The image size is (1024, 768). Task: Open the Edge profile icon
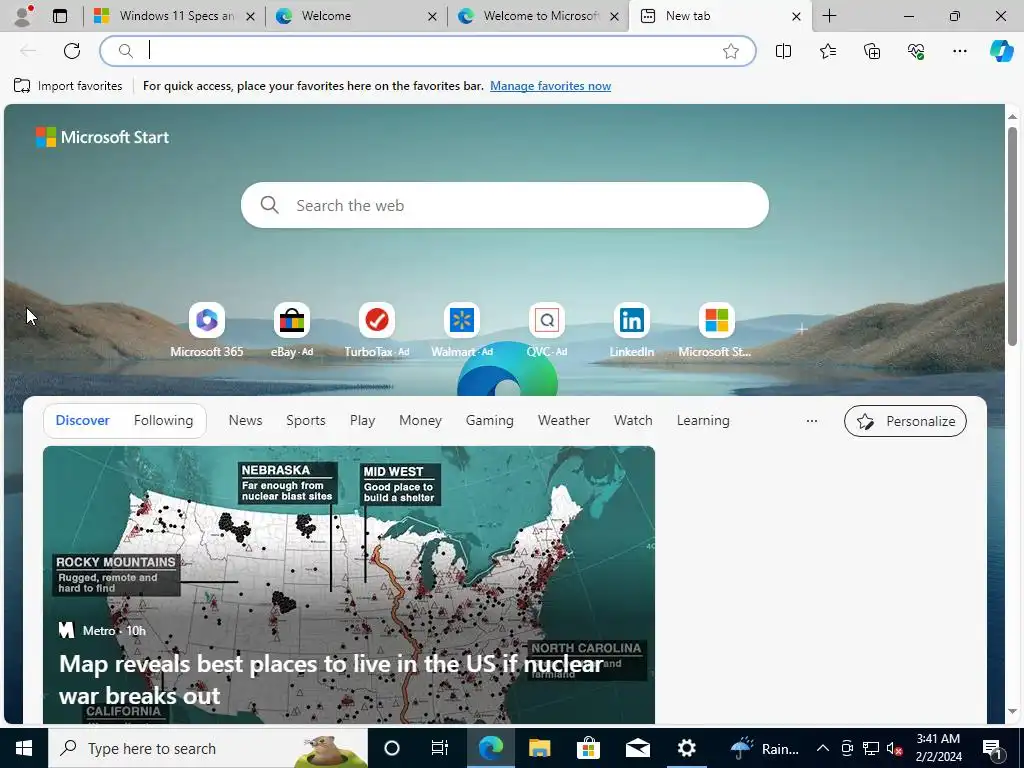tap(23, 16)
